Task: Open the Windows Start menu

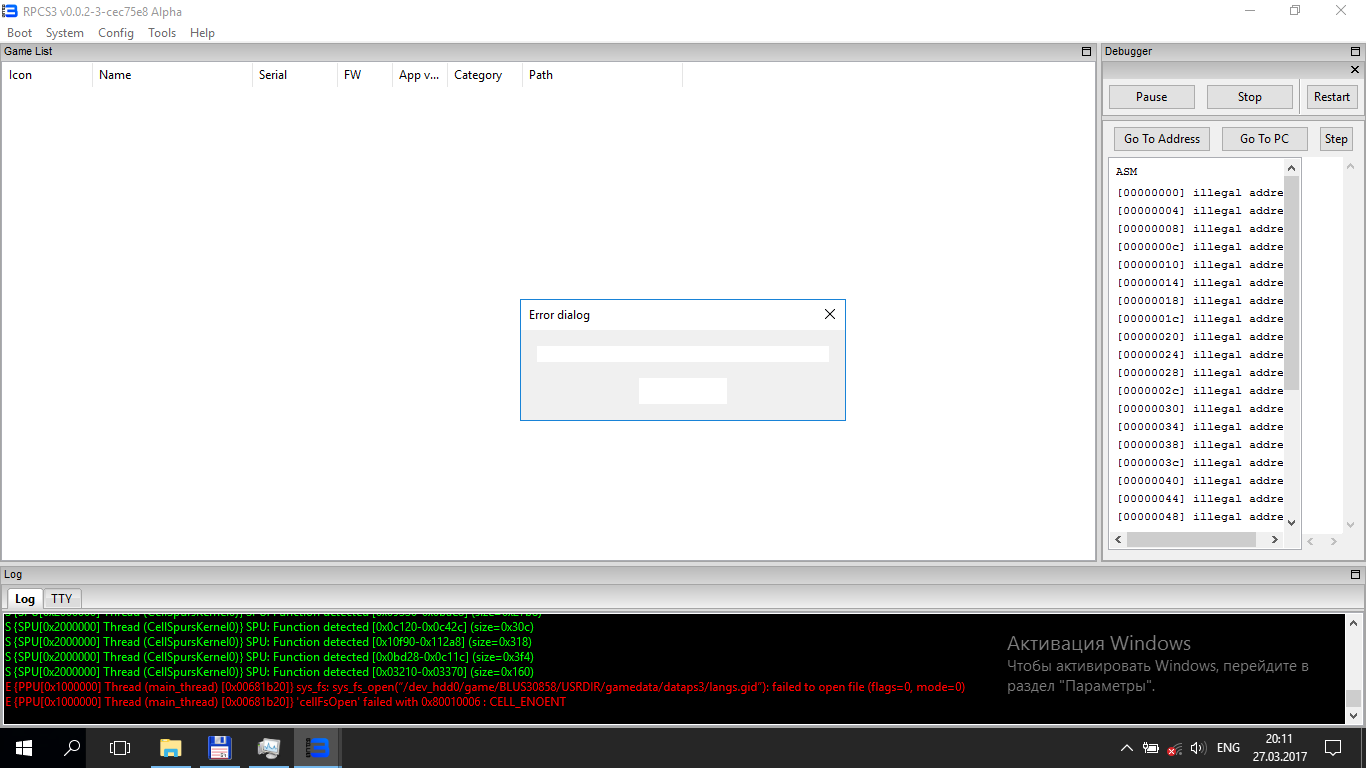Action: [x=24, y=748]
